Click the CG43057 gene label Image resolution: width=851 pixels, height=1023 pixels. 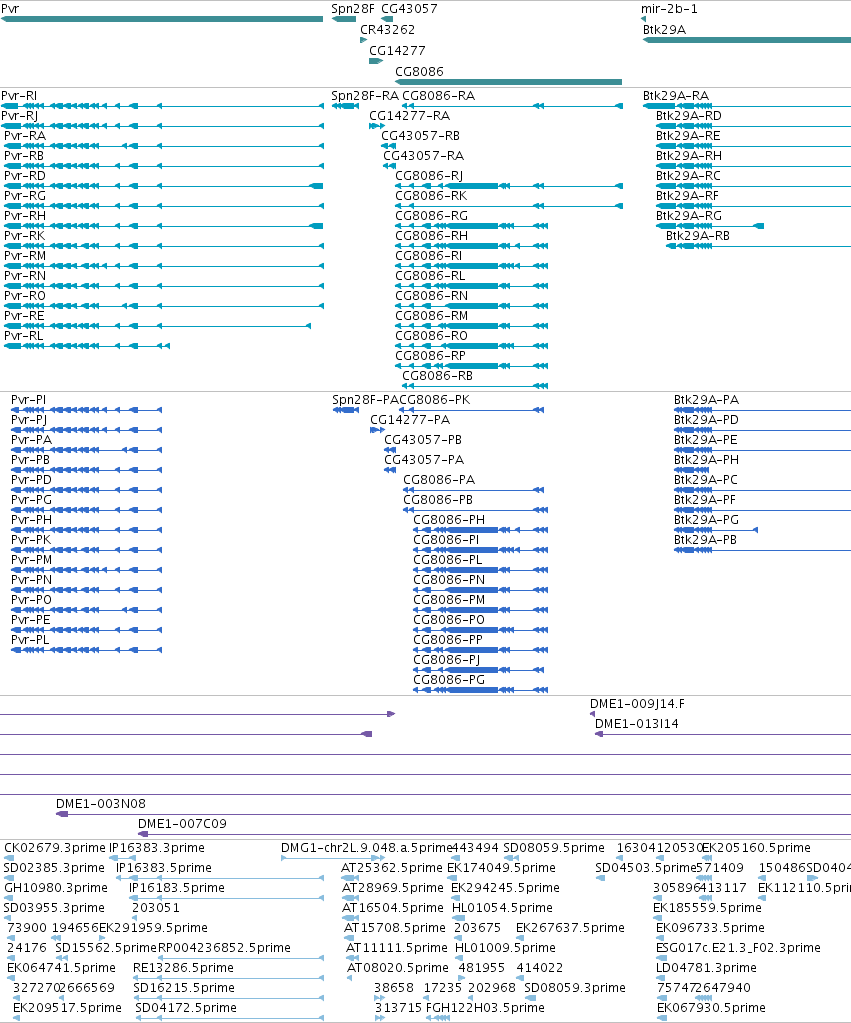[409, 9]
